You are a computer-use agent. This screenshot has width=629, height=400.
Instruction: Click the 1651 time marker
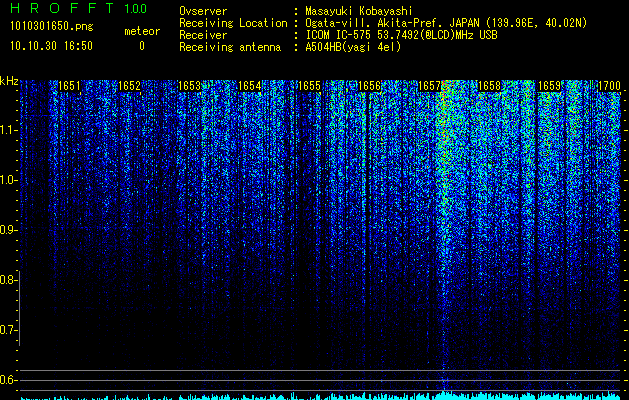69,86
